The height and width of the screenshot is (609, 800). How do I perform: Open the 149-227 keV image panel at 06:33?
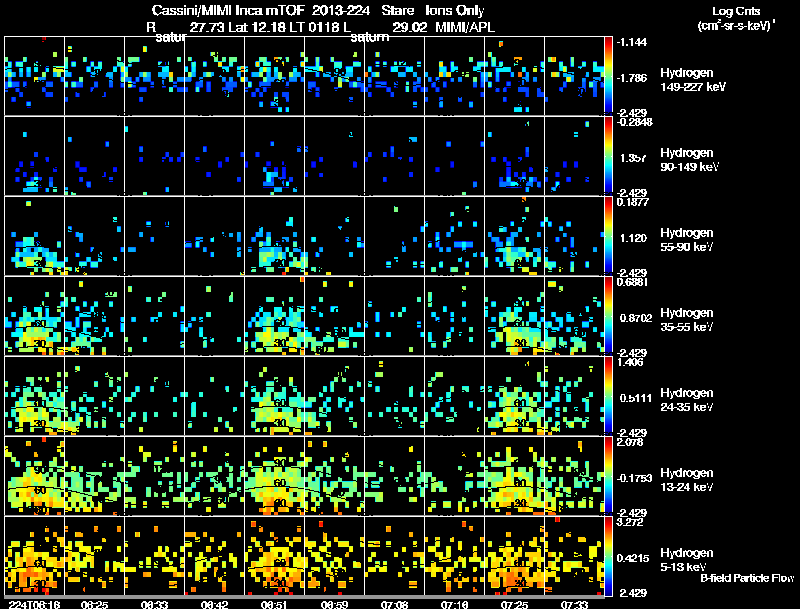click(155, 75)
